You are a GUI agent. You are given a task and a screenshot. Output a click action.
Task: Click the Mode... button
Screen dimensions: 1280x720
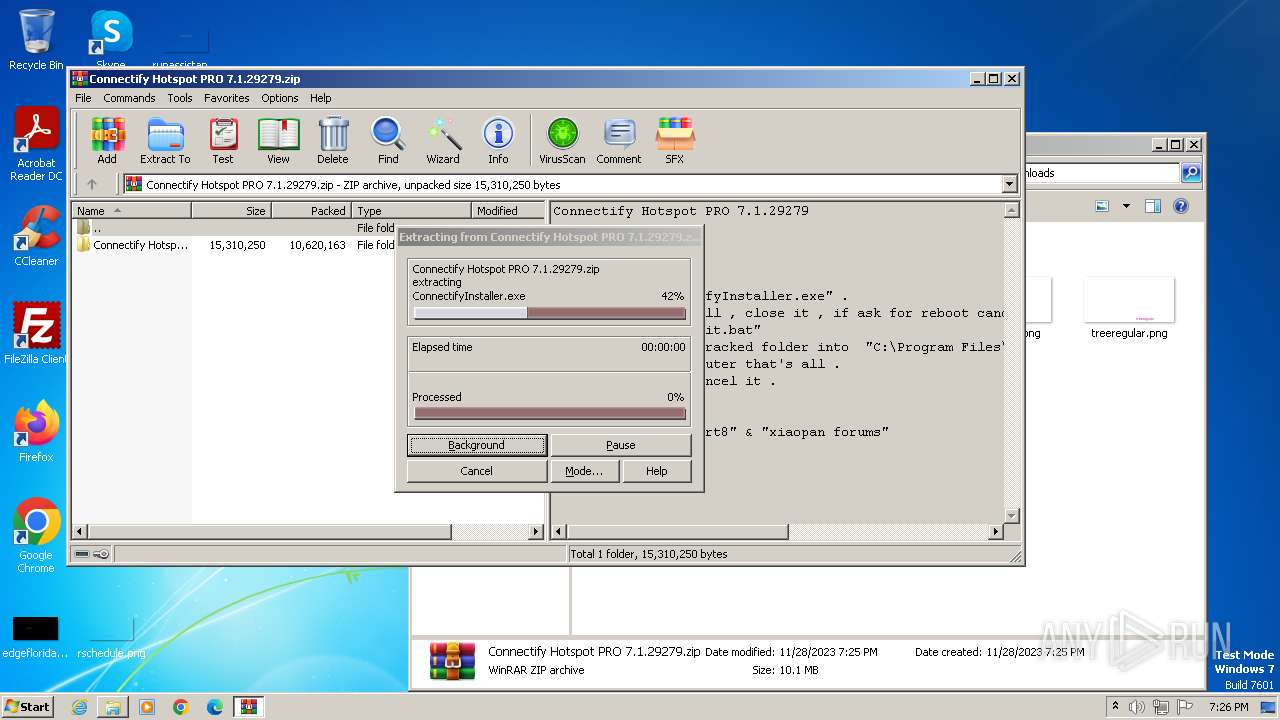click(584, 471)
